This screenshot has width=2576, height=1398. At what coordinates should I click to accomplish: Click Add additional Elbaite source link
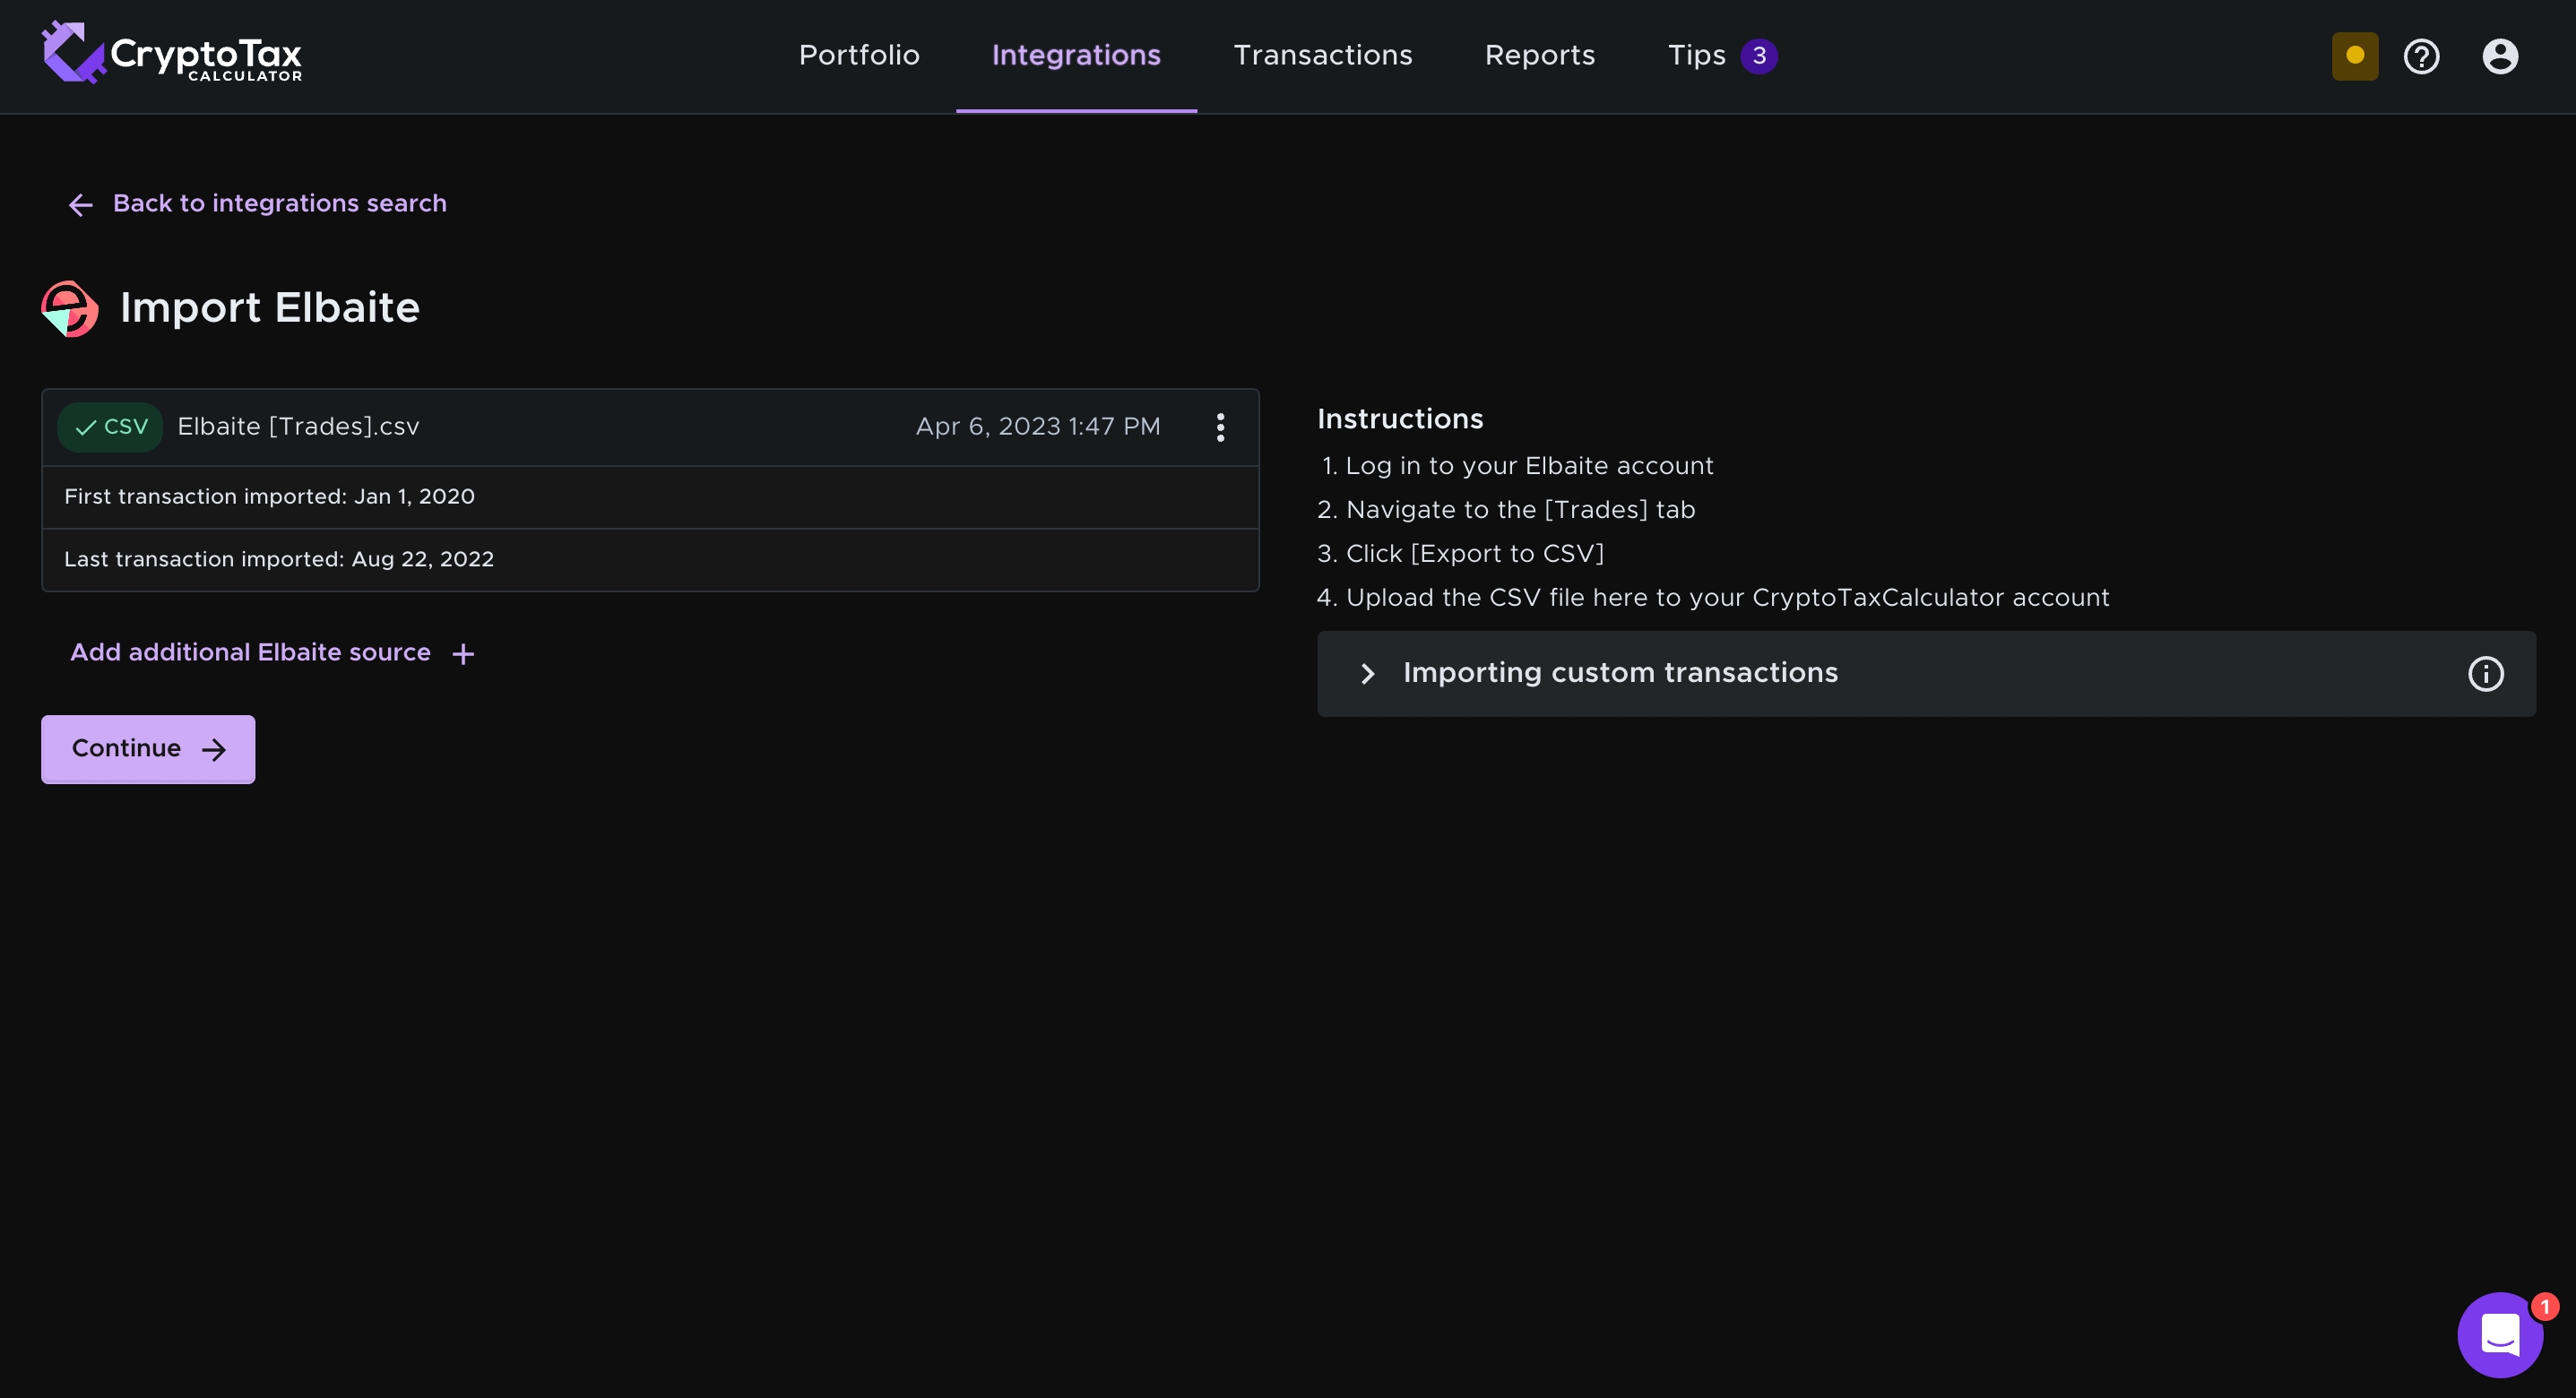[250, 653]
